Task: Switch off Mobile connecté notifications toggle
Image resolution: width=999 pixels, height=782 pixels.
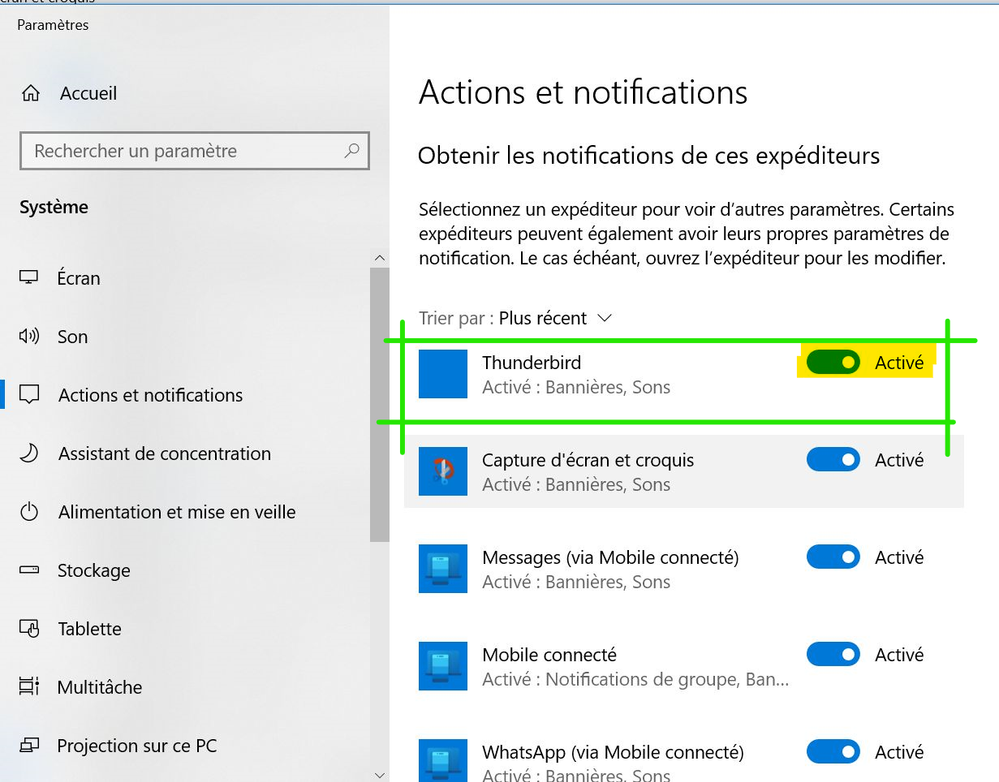Action: [x=833, y=655]
